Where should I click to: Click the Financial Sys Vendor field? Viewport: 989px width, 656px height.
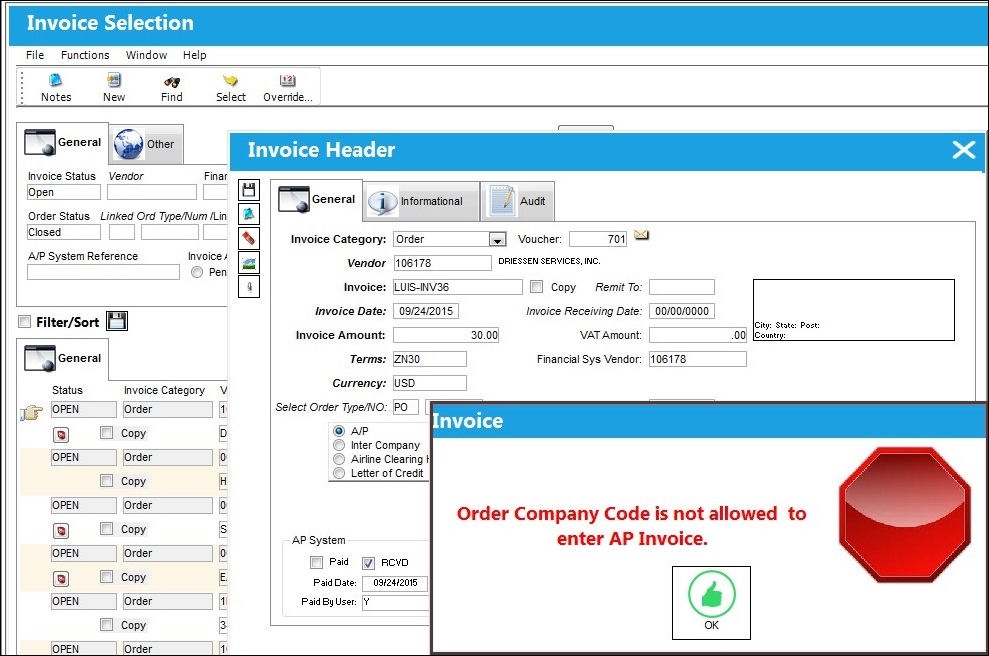(698, 359)
